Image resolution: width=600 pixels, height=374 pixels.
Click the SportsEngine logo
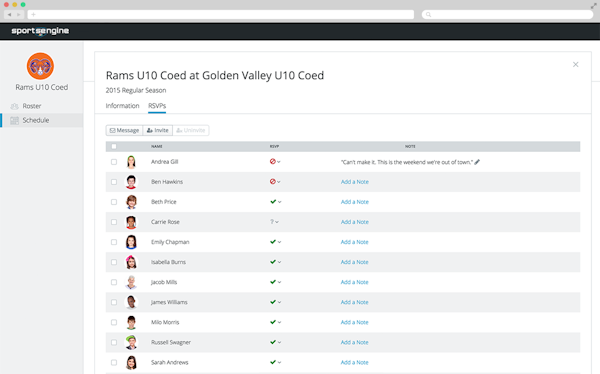tap(40, 31)
